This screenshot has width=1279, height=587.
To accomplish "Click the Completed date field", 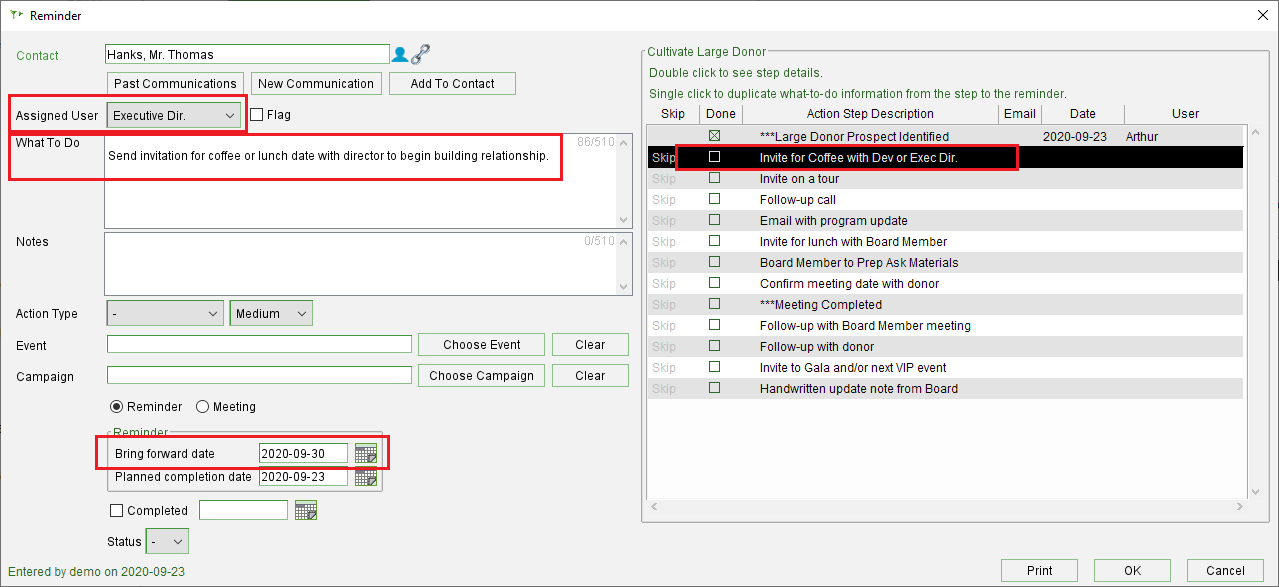I will [244, 511].
